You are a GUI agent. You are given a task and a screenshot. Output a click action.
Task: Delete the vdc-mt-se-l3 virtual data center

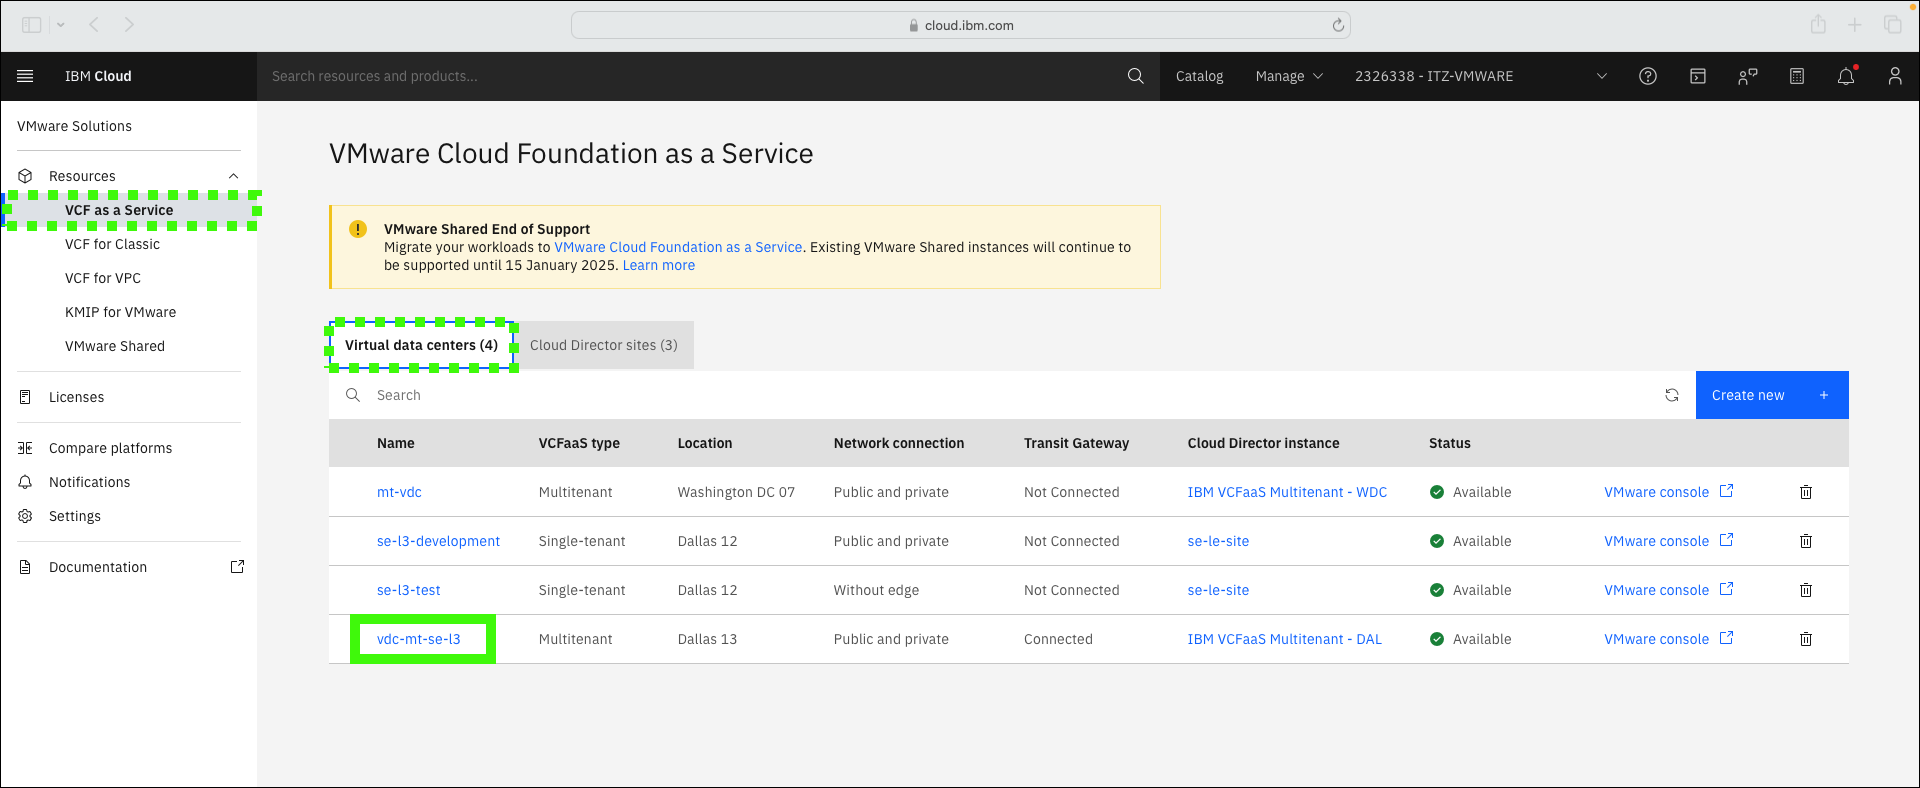click(1806, 639)
